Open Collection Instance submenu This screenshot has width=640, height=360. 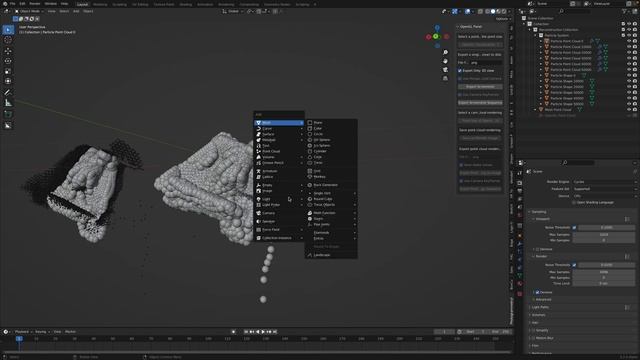pyautogui.click(x=279, y=238)
